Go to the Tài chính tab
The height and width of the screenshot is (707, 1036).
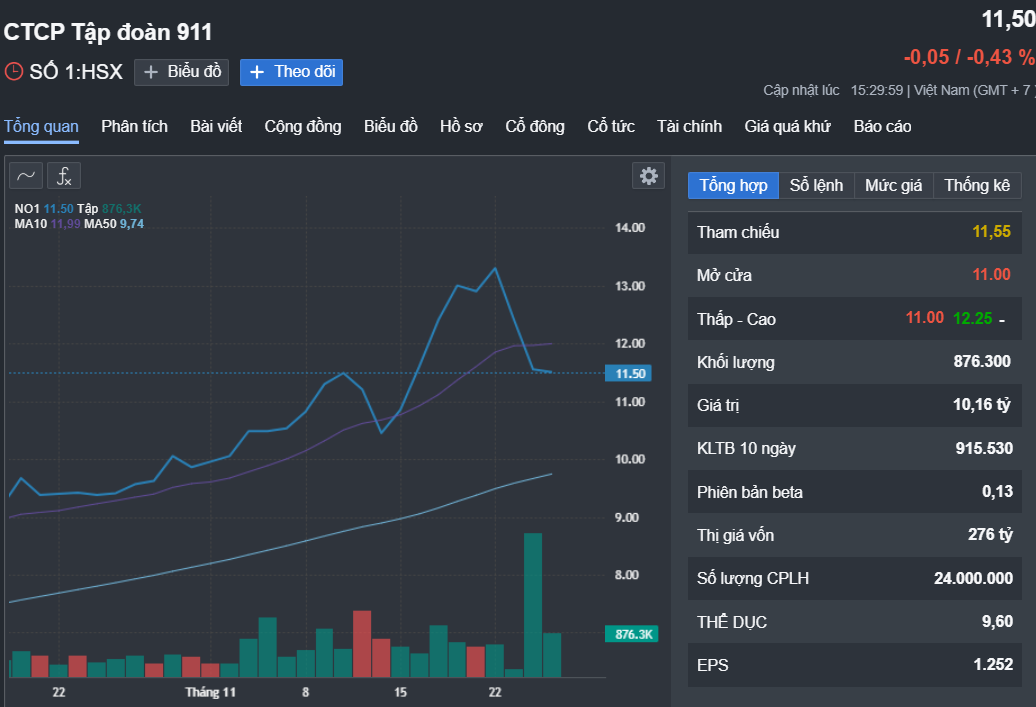pyautogui.click(x=689, y=126)
